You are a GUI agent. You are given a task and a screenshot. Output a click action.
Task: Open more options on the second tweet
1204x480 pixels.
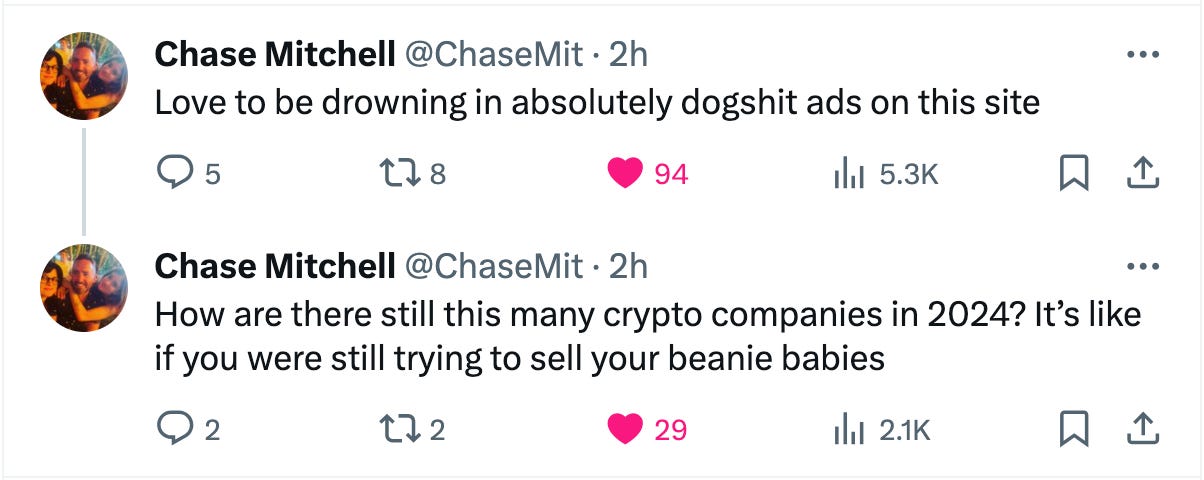[1142, 267]
